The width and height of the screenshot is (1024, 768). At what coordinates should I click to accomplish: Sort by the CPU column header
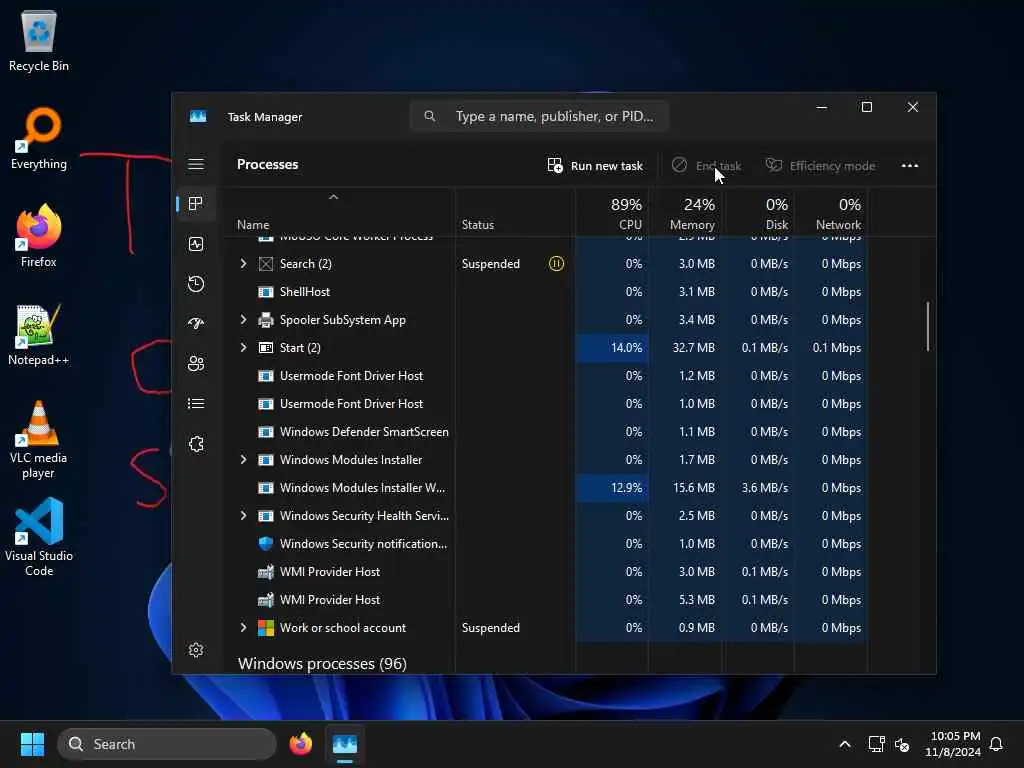[x=613, y=214]
